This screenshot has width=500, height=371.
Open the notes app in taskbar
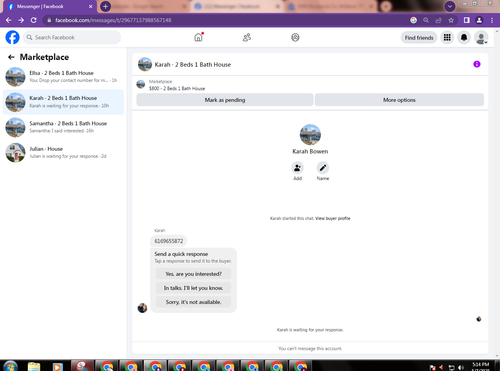tap(34, 366)
